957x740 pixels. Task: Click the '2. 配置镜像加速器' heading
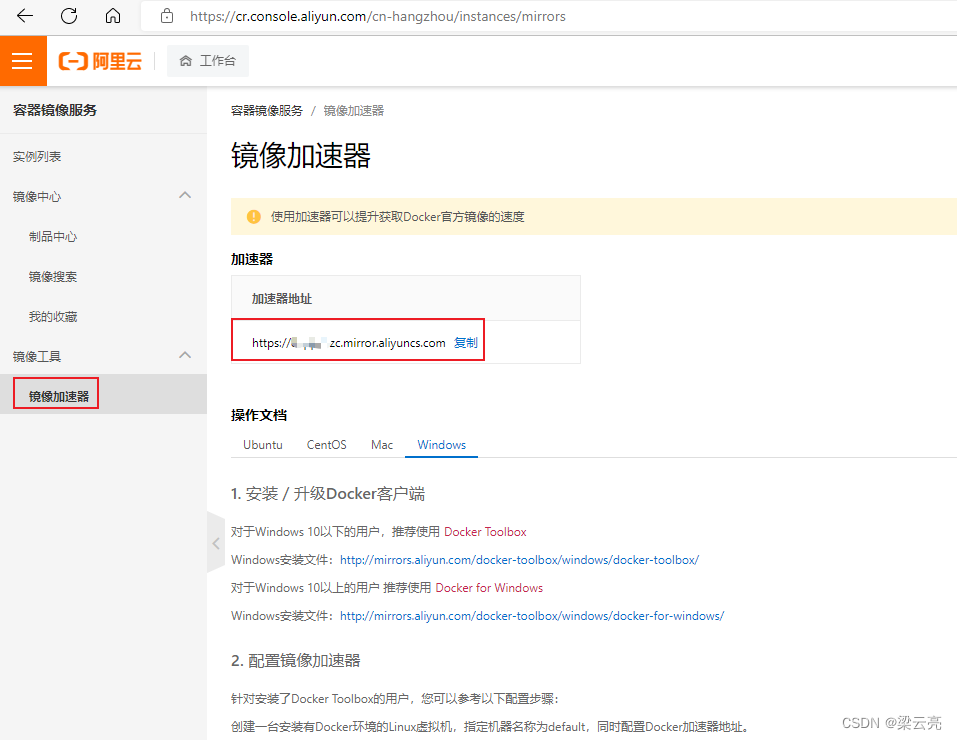(295, 660)
